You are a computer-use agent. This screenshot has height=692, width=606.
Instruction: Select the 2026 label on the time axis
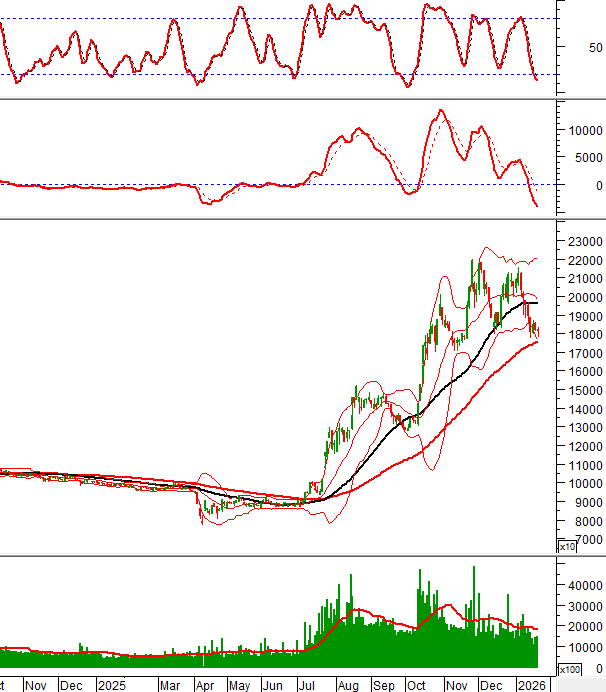click(530, 685)
